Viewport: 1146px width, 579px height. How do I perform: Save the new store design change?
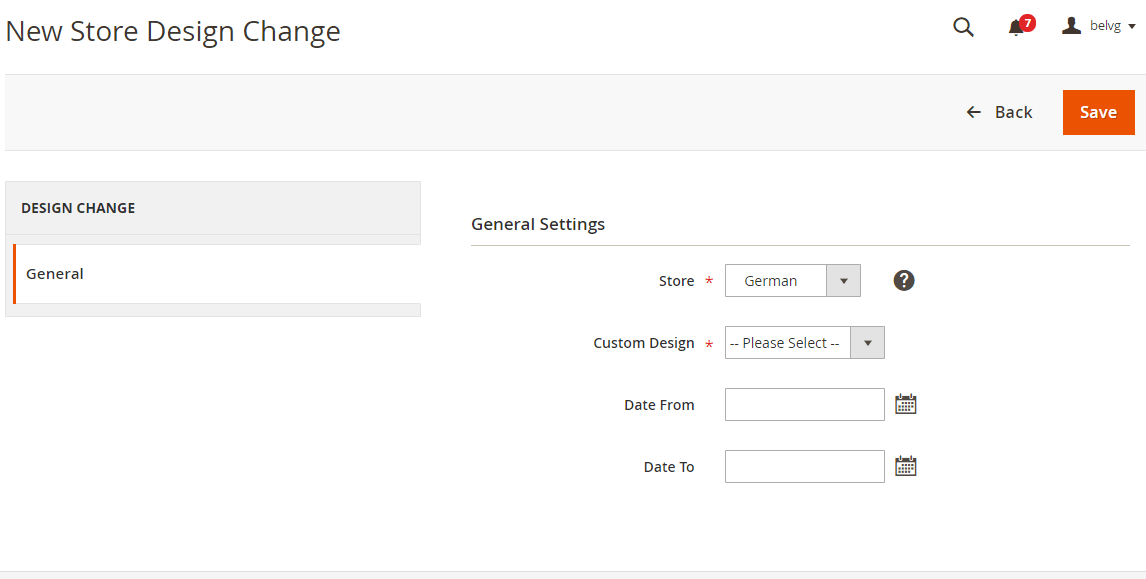(x=1098, y=112)
